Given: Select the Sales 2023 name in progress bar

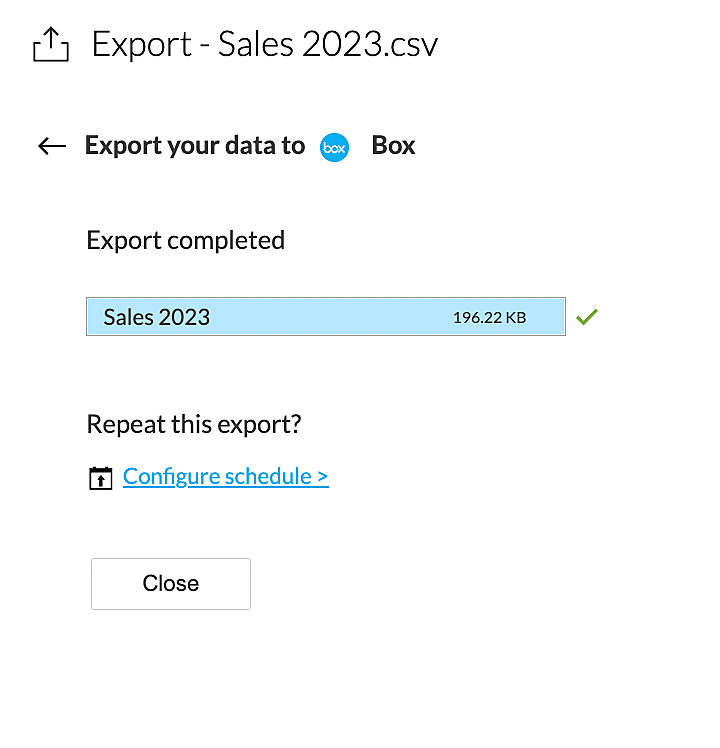Looking at the screenshot, I should click(x=157, y=317).
